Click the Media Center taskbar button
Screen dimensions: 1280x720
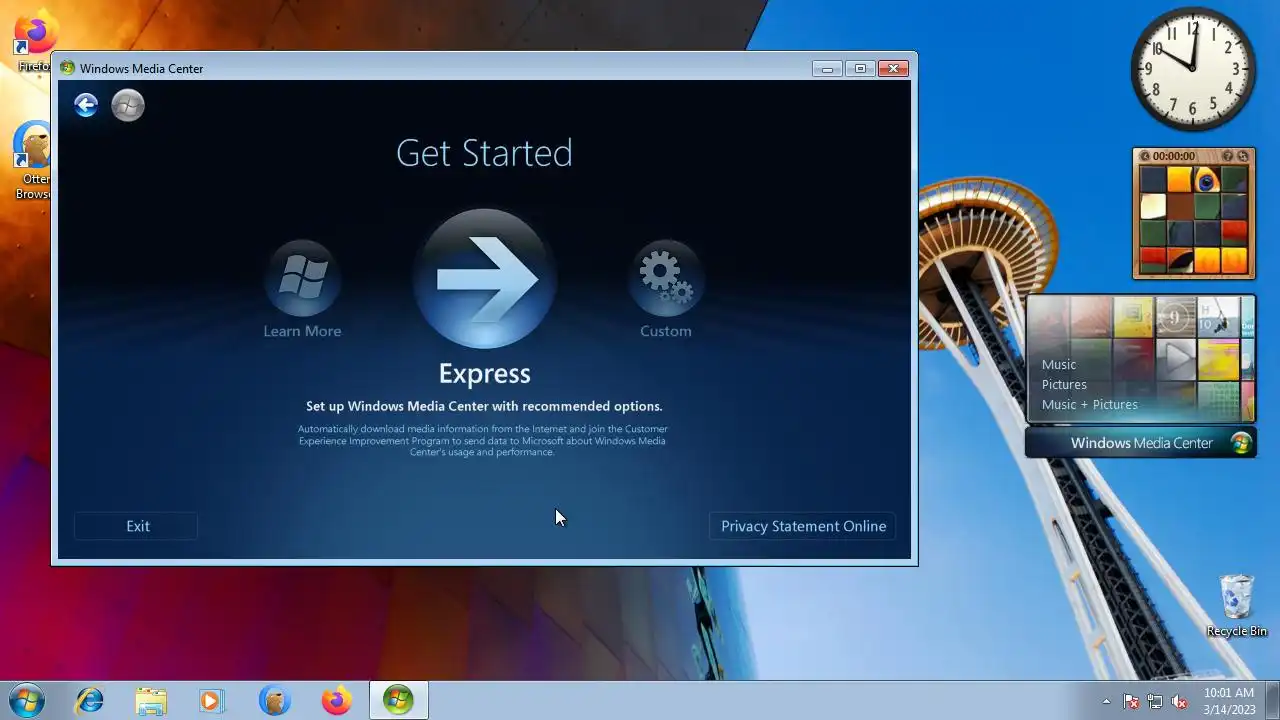click(x=398, y=701)
